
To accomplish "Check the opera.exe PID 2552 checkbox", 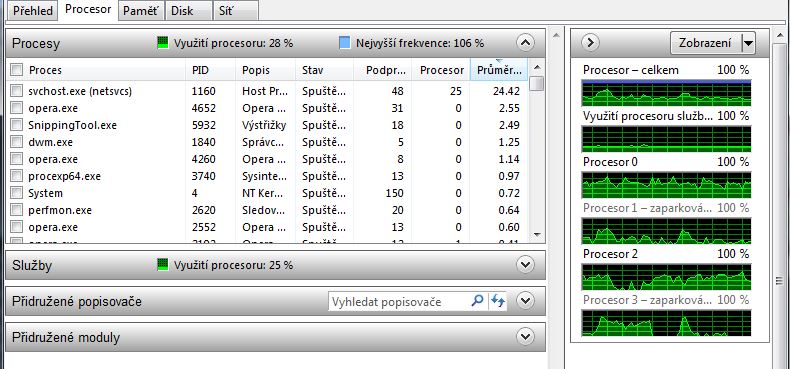I will click(17, 227).
